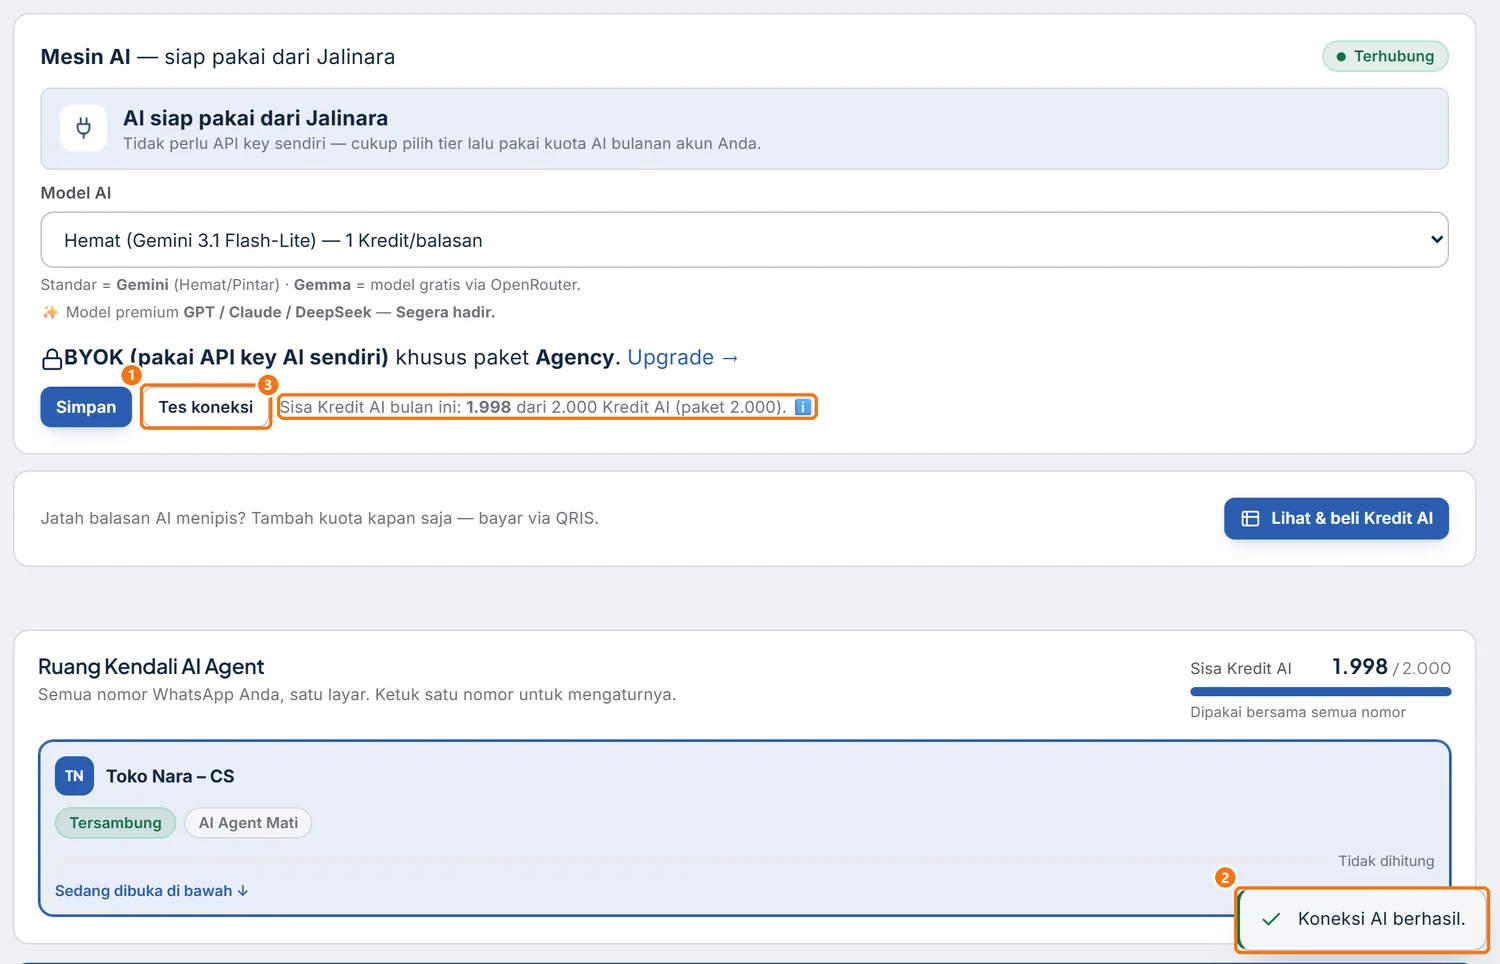Save settings with Simpan button

(86, 407)
